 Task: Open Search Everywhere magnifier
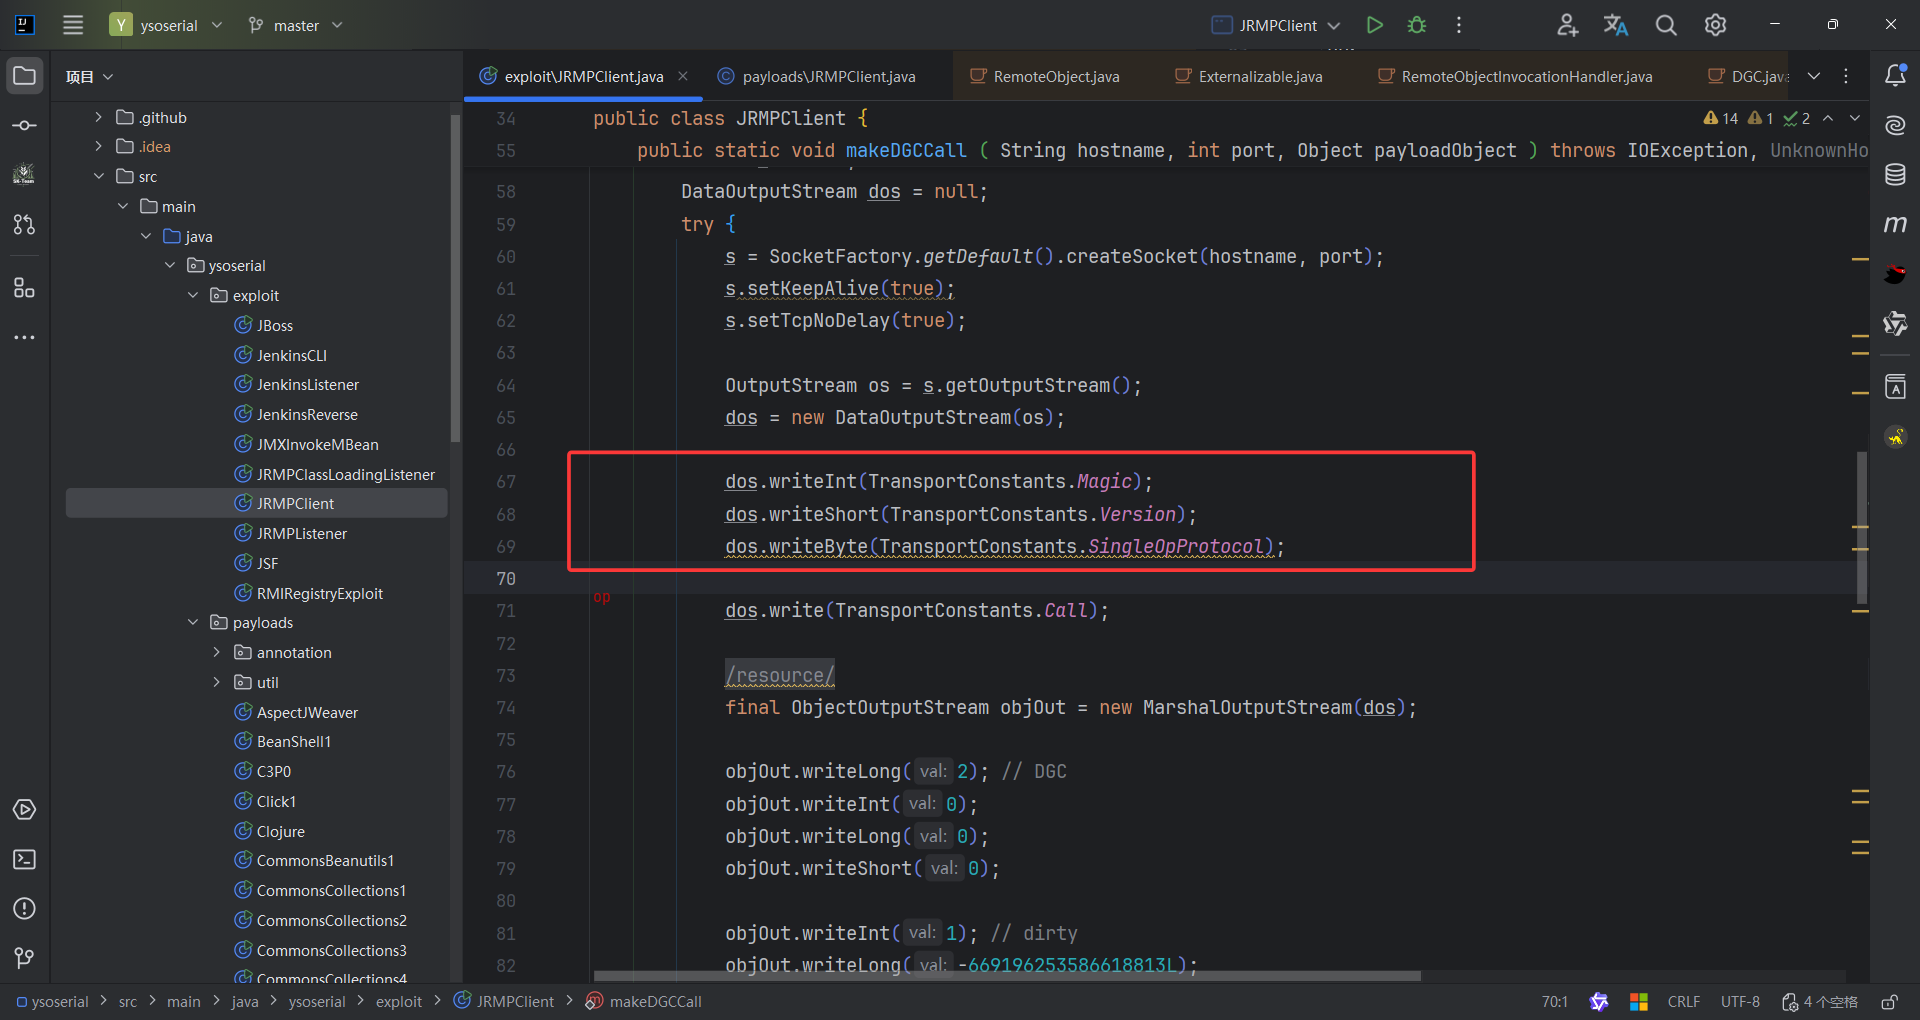[x=1666, y=25]
